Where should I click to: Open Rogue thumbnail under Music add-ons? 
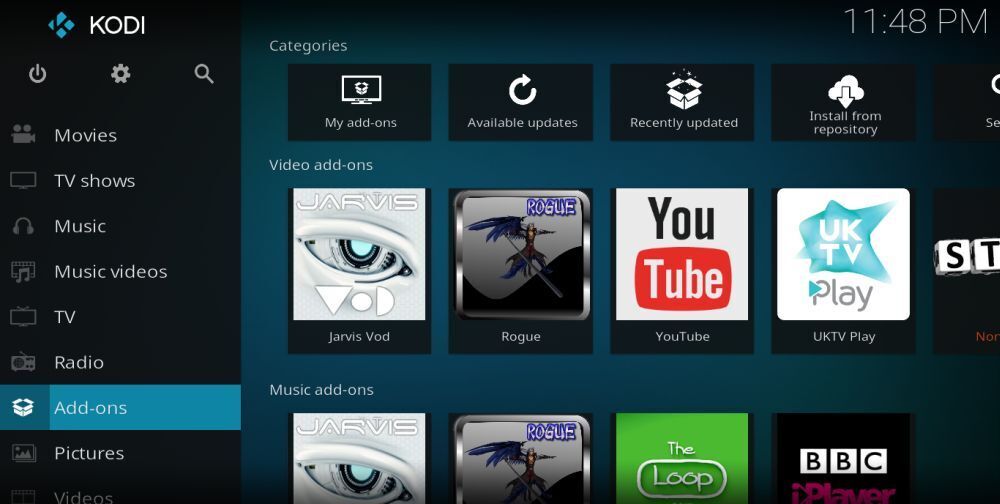coord(521,458)
